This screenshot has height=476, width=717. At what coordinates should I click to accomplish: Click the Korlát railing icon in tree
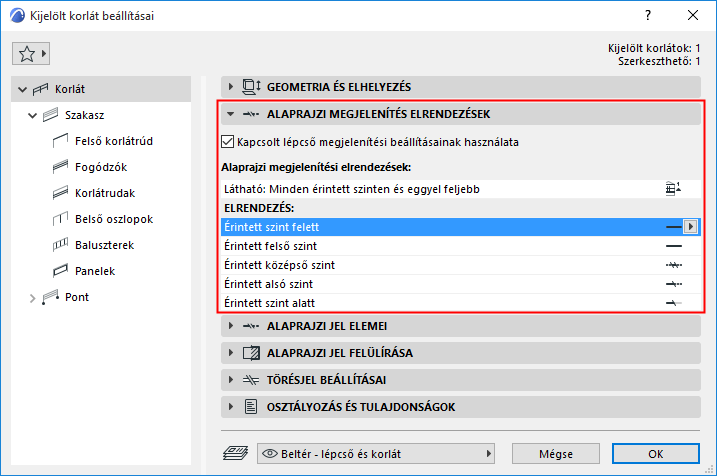coord(41,89)
